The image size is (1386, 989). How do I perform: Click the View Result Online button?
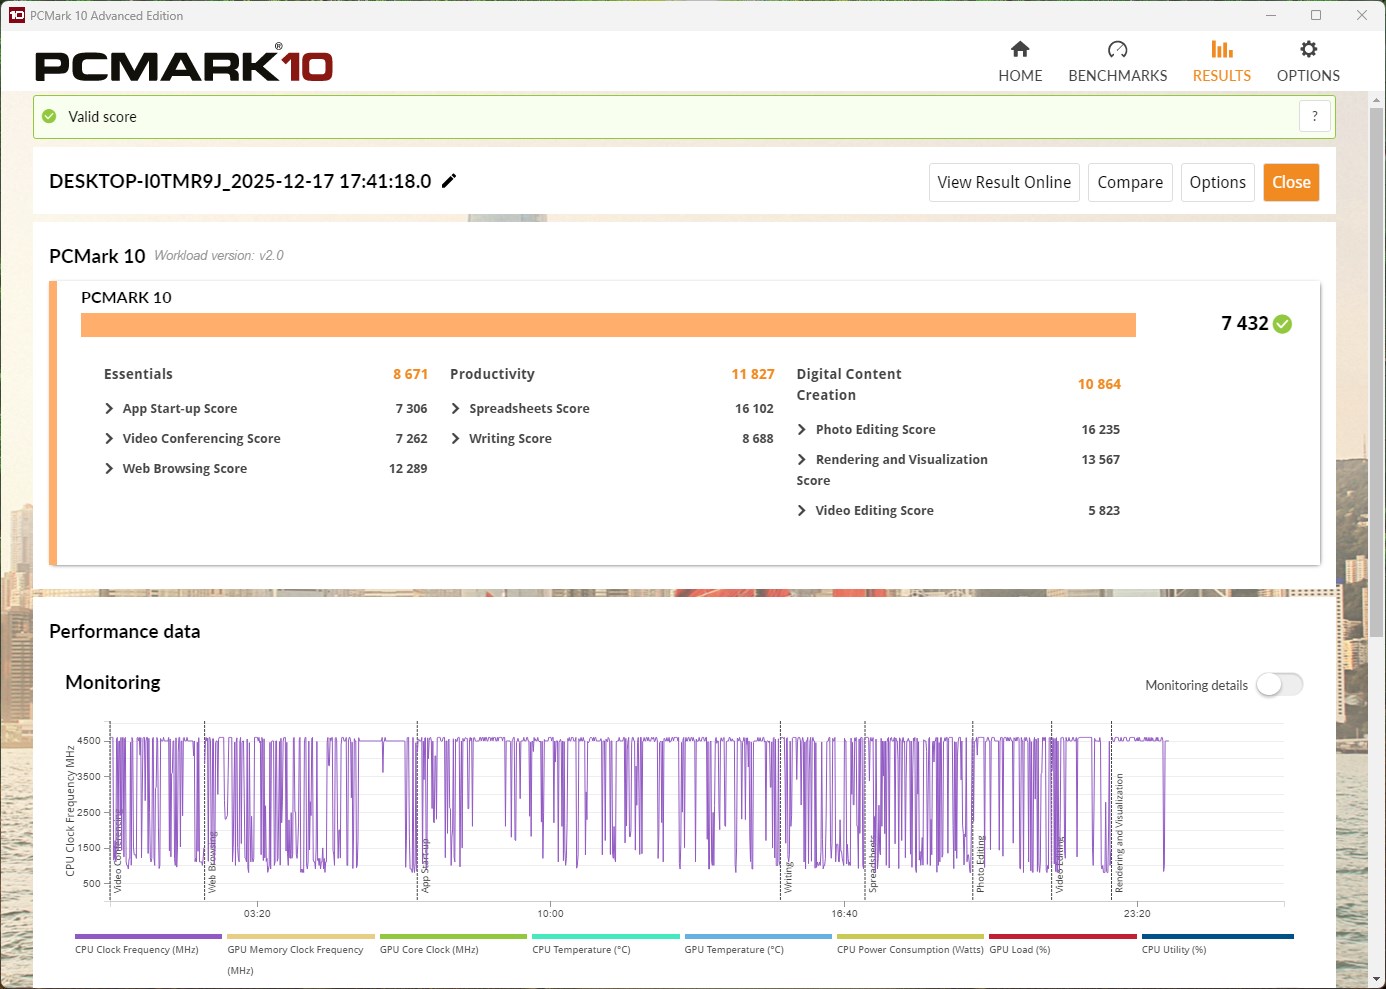click(1003, 182)
